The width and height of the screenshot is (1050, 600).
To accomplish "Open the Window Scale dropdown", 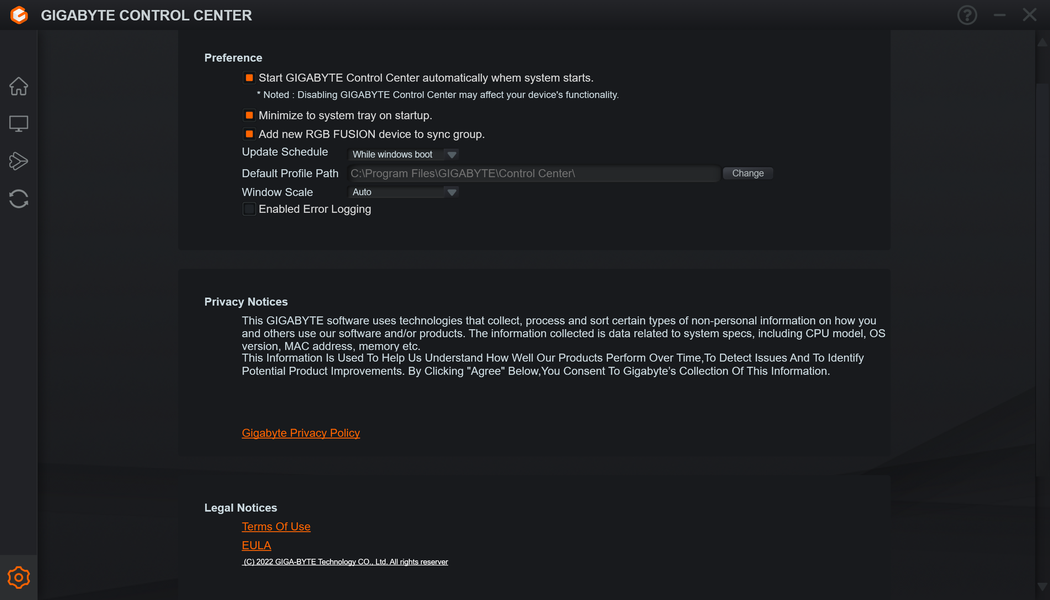I will [x=404, y=192].
